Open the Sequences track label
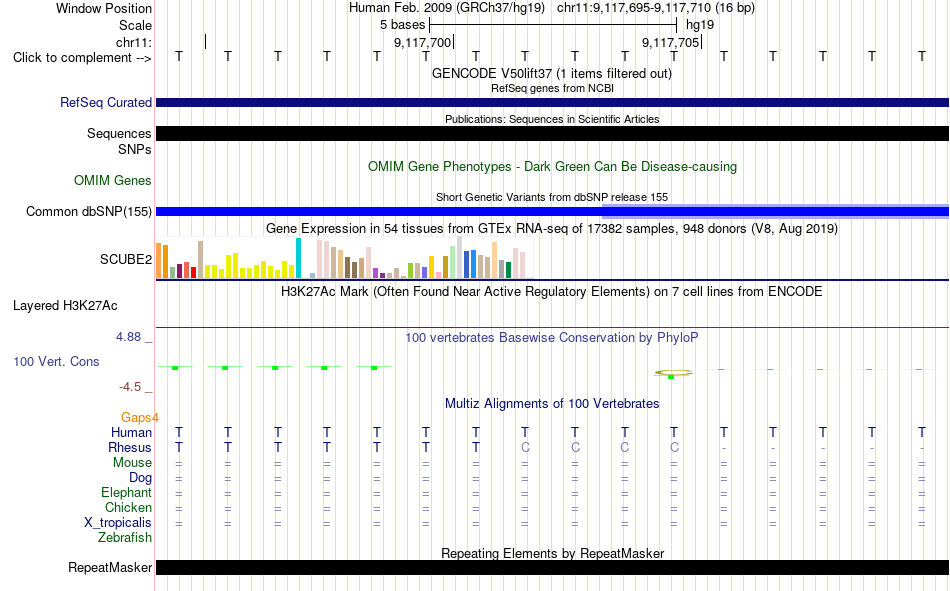Viewport: 950px width, 591px height. click(119, 133)
